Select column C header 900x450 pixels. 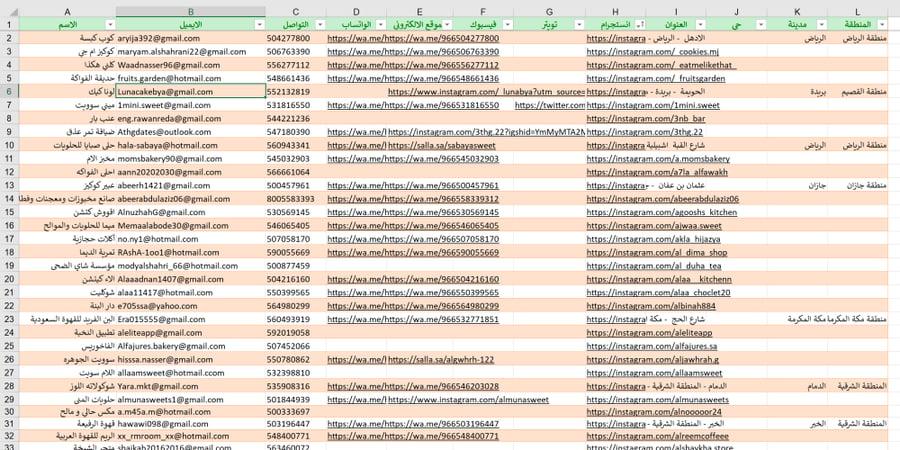[x=296, y=11]
